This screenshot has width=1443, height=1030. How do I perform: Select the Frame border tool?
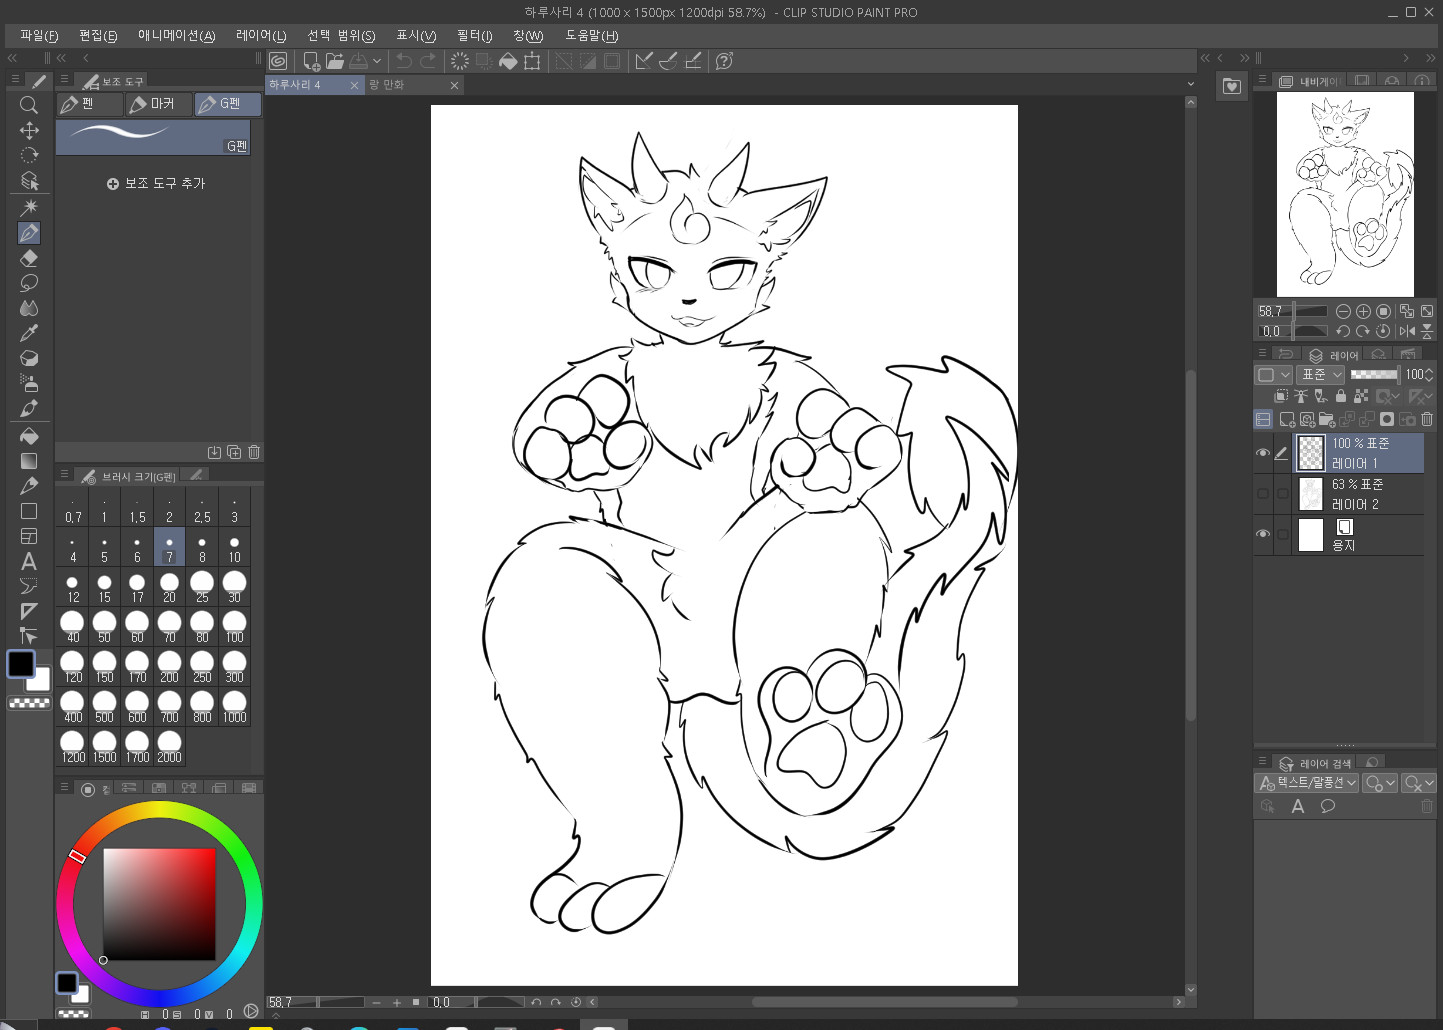pyautogui.click(x=29, y=536)
